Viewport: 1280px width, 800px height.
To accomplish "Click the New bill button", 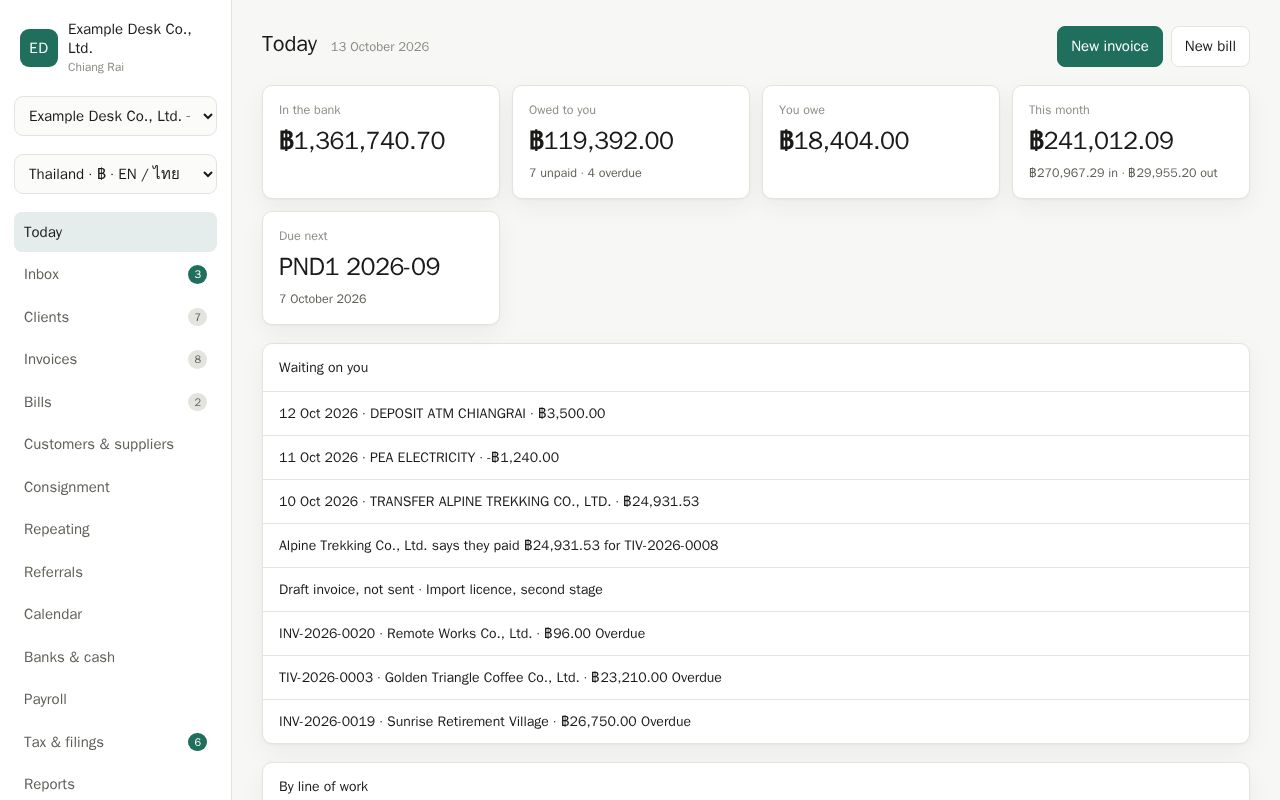I will pyautogui.click(x=1210, y=46).
